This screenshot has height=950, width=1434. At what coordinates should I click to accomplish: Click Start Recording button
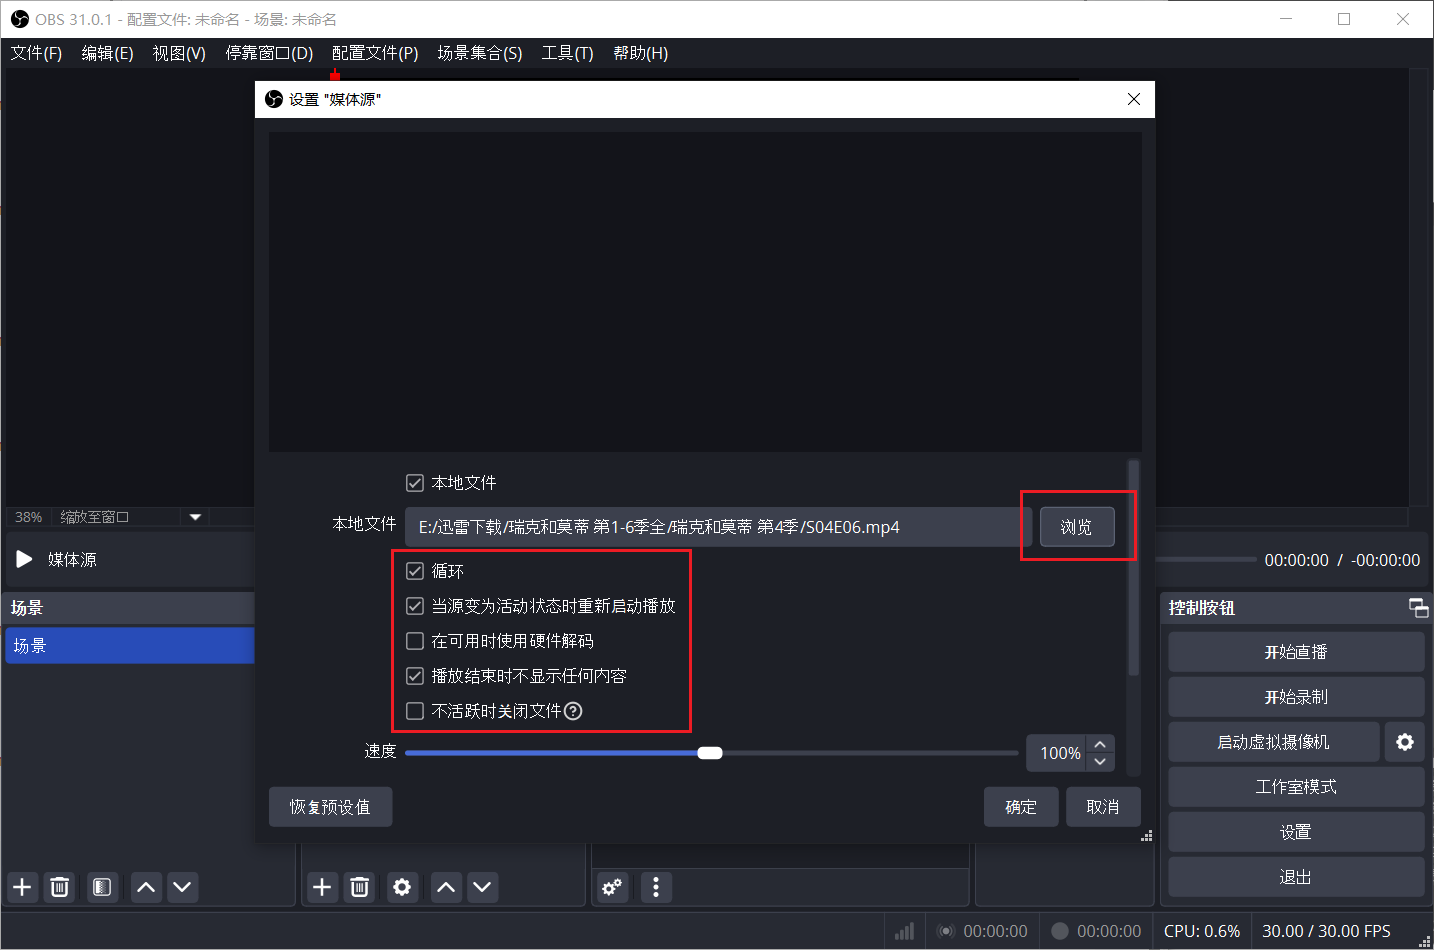(x=1296, y=697)
